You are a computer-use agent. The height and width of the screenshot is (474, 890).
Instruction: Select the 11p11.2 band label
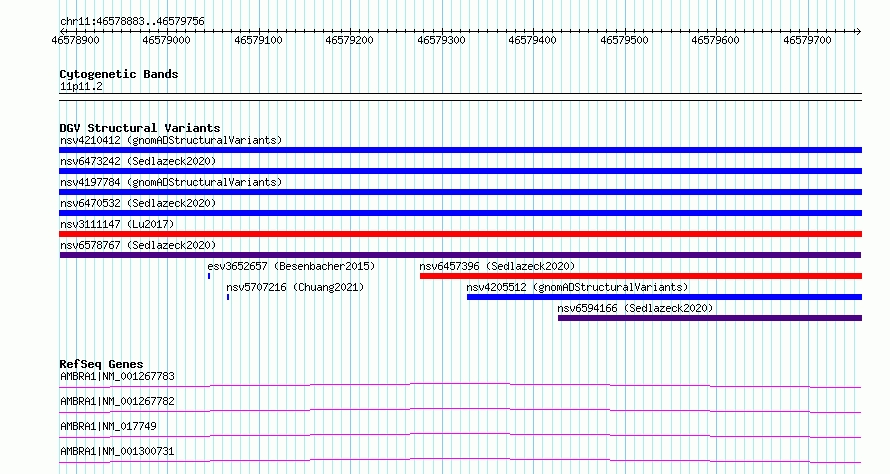[x=81, y=87]
